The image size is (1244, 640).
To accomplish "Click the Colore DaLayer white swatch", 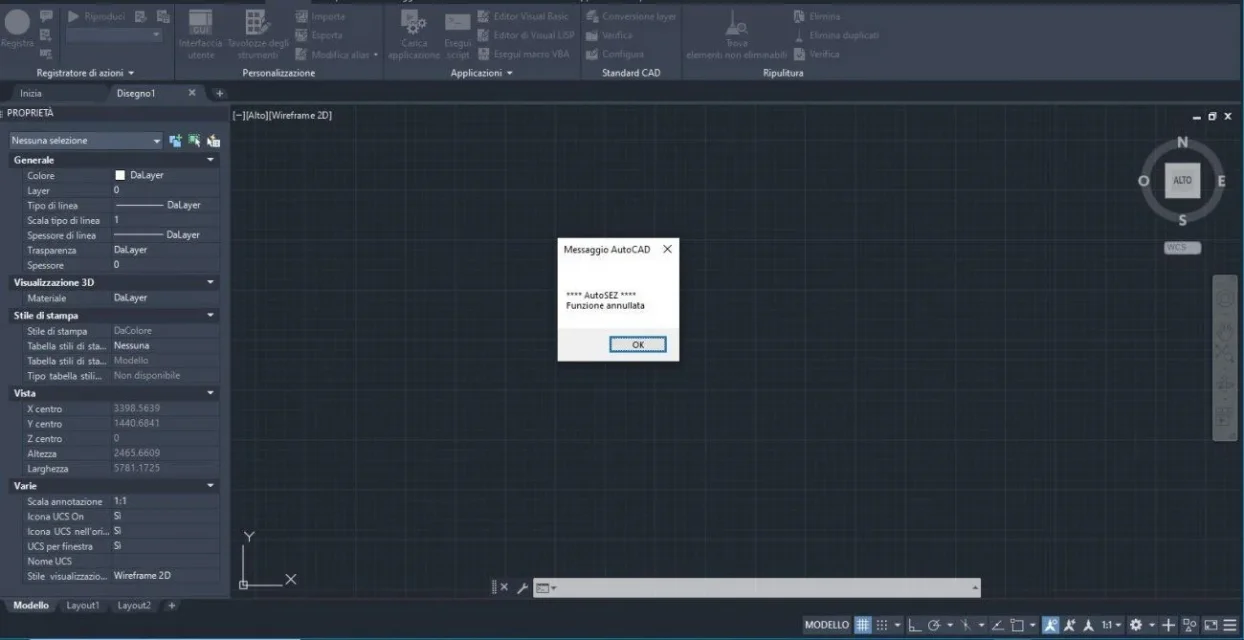I will (120, 175).
